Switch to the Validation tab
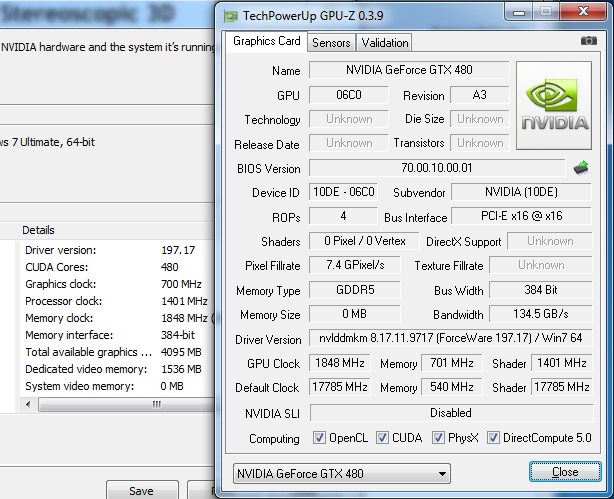Screen dimensions: 614x499 pos(385,42)
